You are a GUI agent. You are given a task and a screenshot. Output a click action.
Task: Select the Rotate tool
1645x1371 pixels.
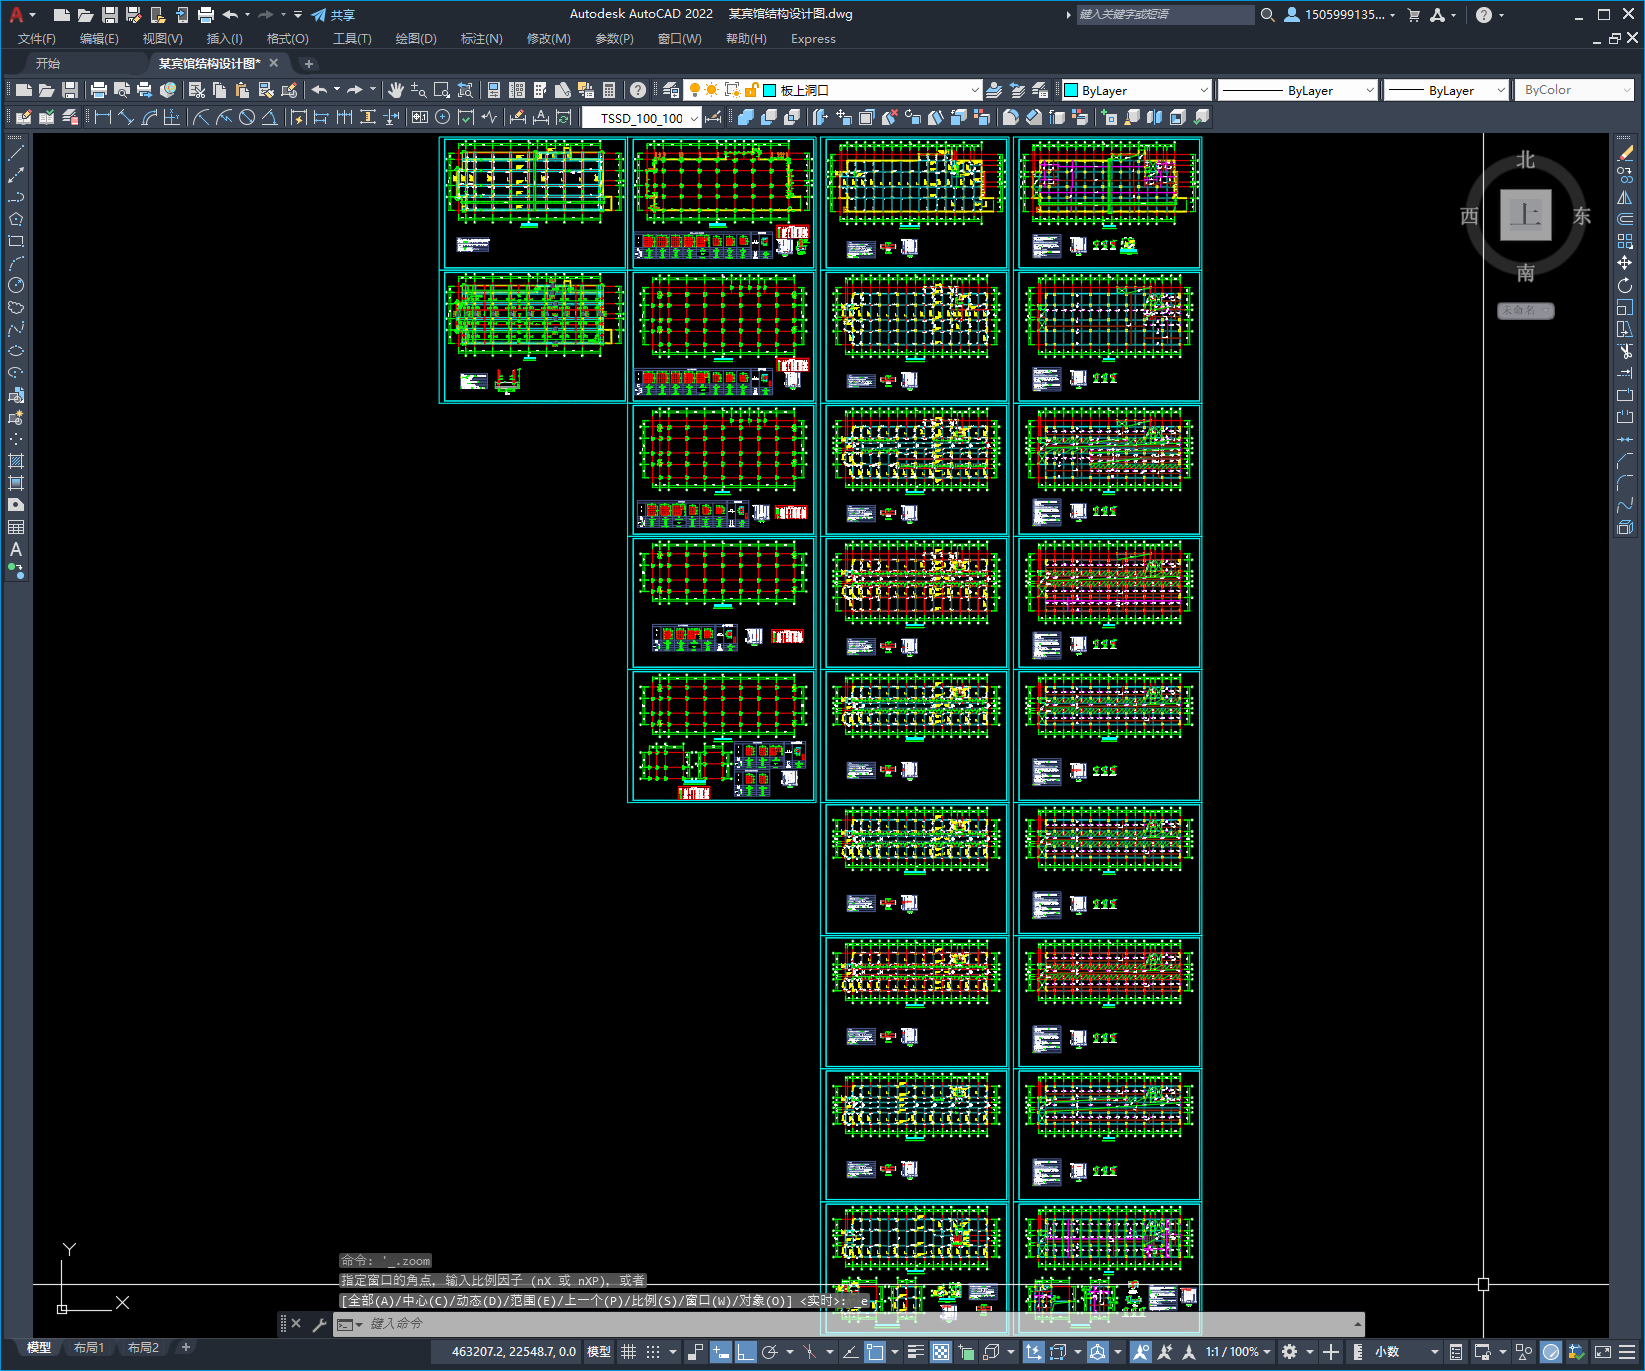[x=1625, y=285]
